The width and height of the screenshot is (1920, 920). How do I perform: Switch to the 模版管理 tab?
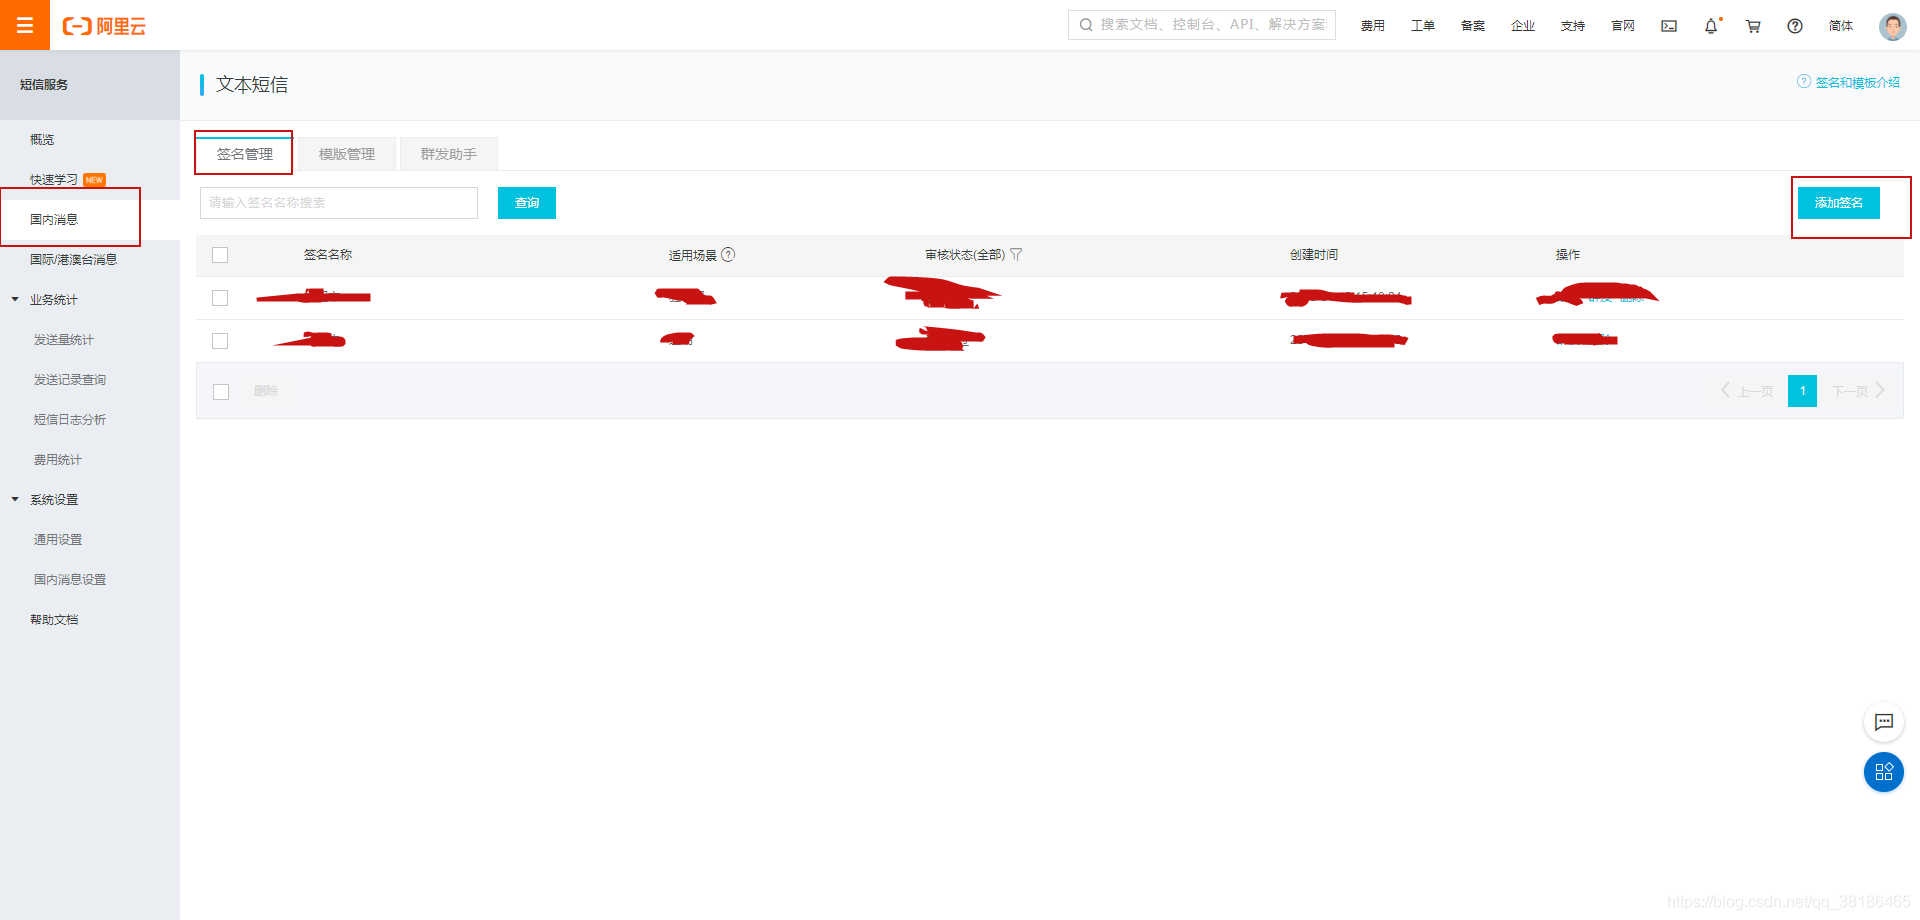click(346, 153)
